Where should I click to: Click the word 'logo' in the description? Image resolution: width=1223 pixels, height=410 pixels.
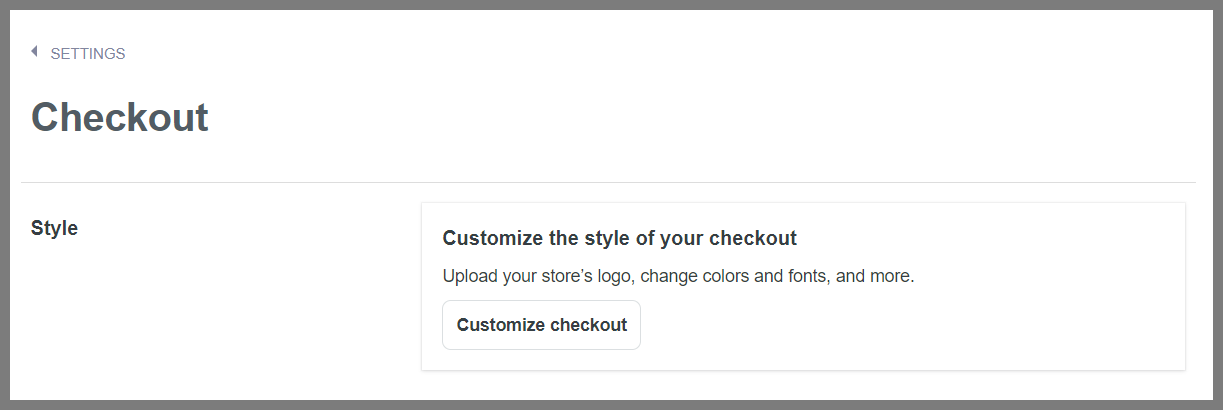611,276
